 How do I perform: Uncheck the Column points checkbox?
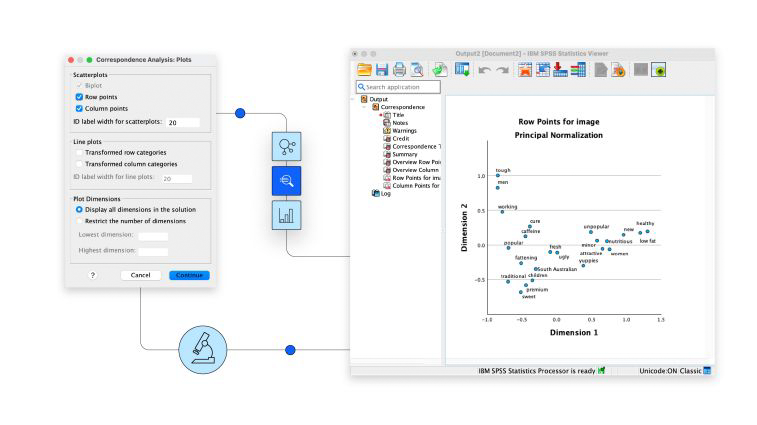tap(79, 109)
